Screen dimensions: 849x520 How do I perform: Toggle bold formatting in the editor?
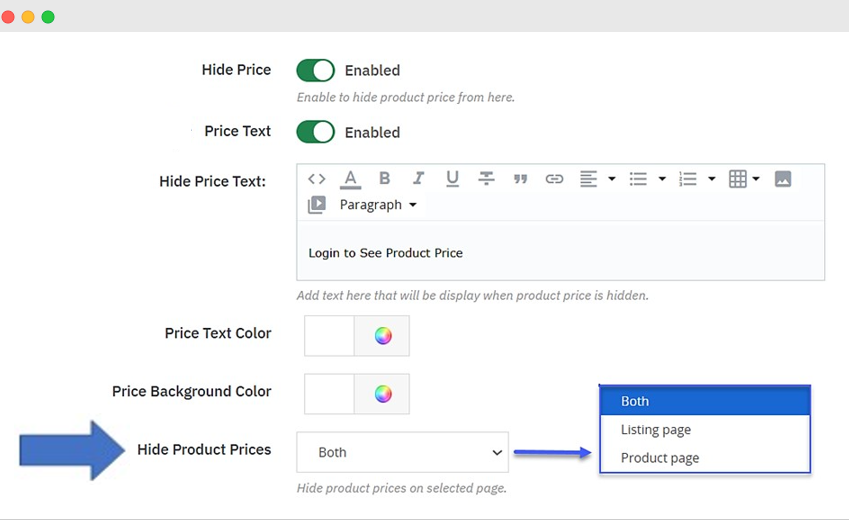pos(384,179)
